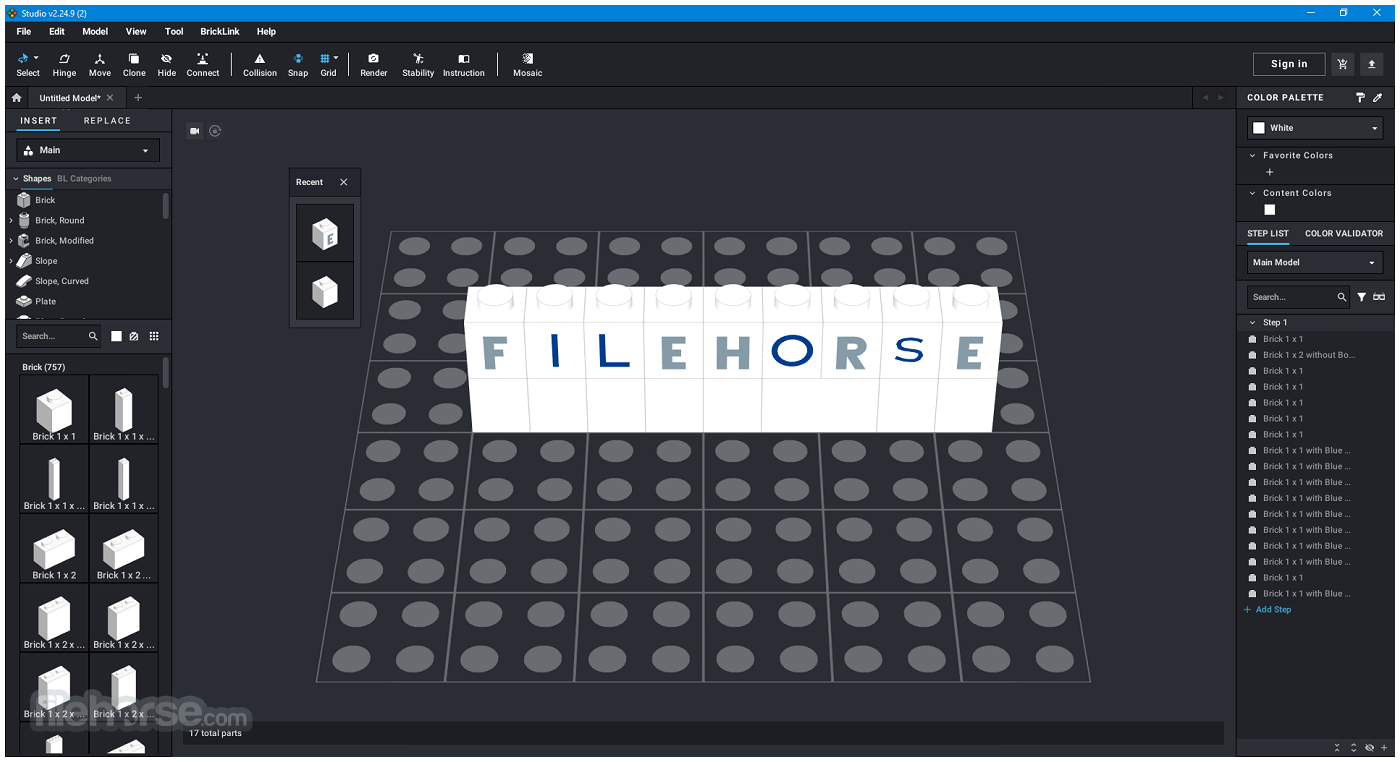The height and width of the screenshot is (762, 1400).
Task: Open the Select tool dropdown arrow
Action: pyautogui.click(x=36, y=58)
